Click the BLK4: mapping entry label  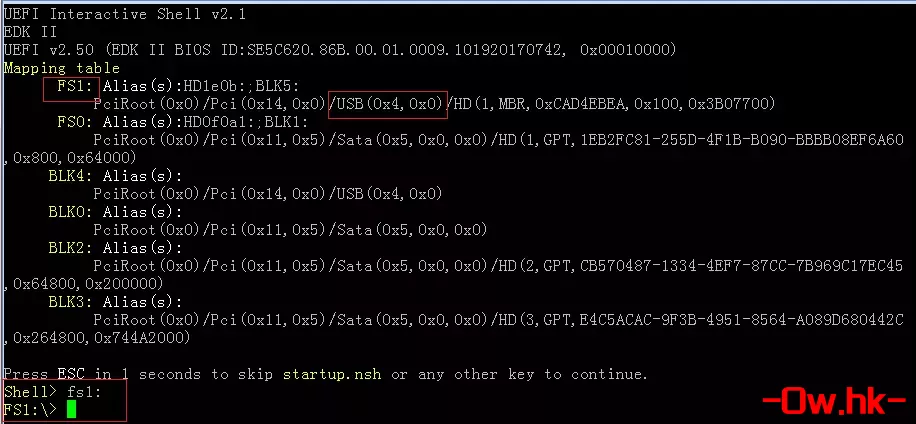coord(71,176)
